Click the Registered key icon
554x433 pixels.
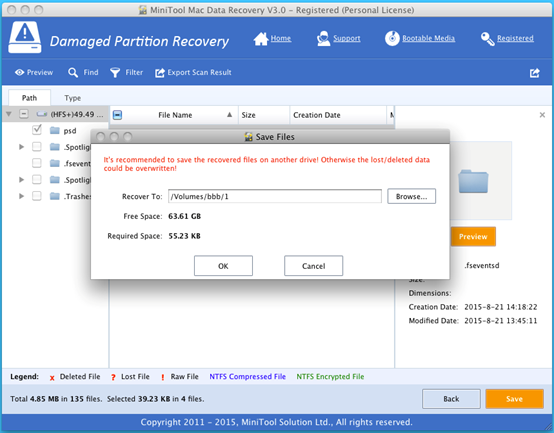[488, 39]
